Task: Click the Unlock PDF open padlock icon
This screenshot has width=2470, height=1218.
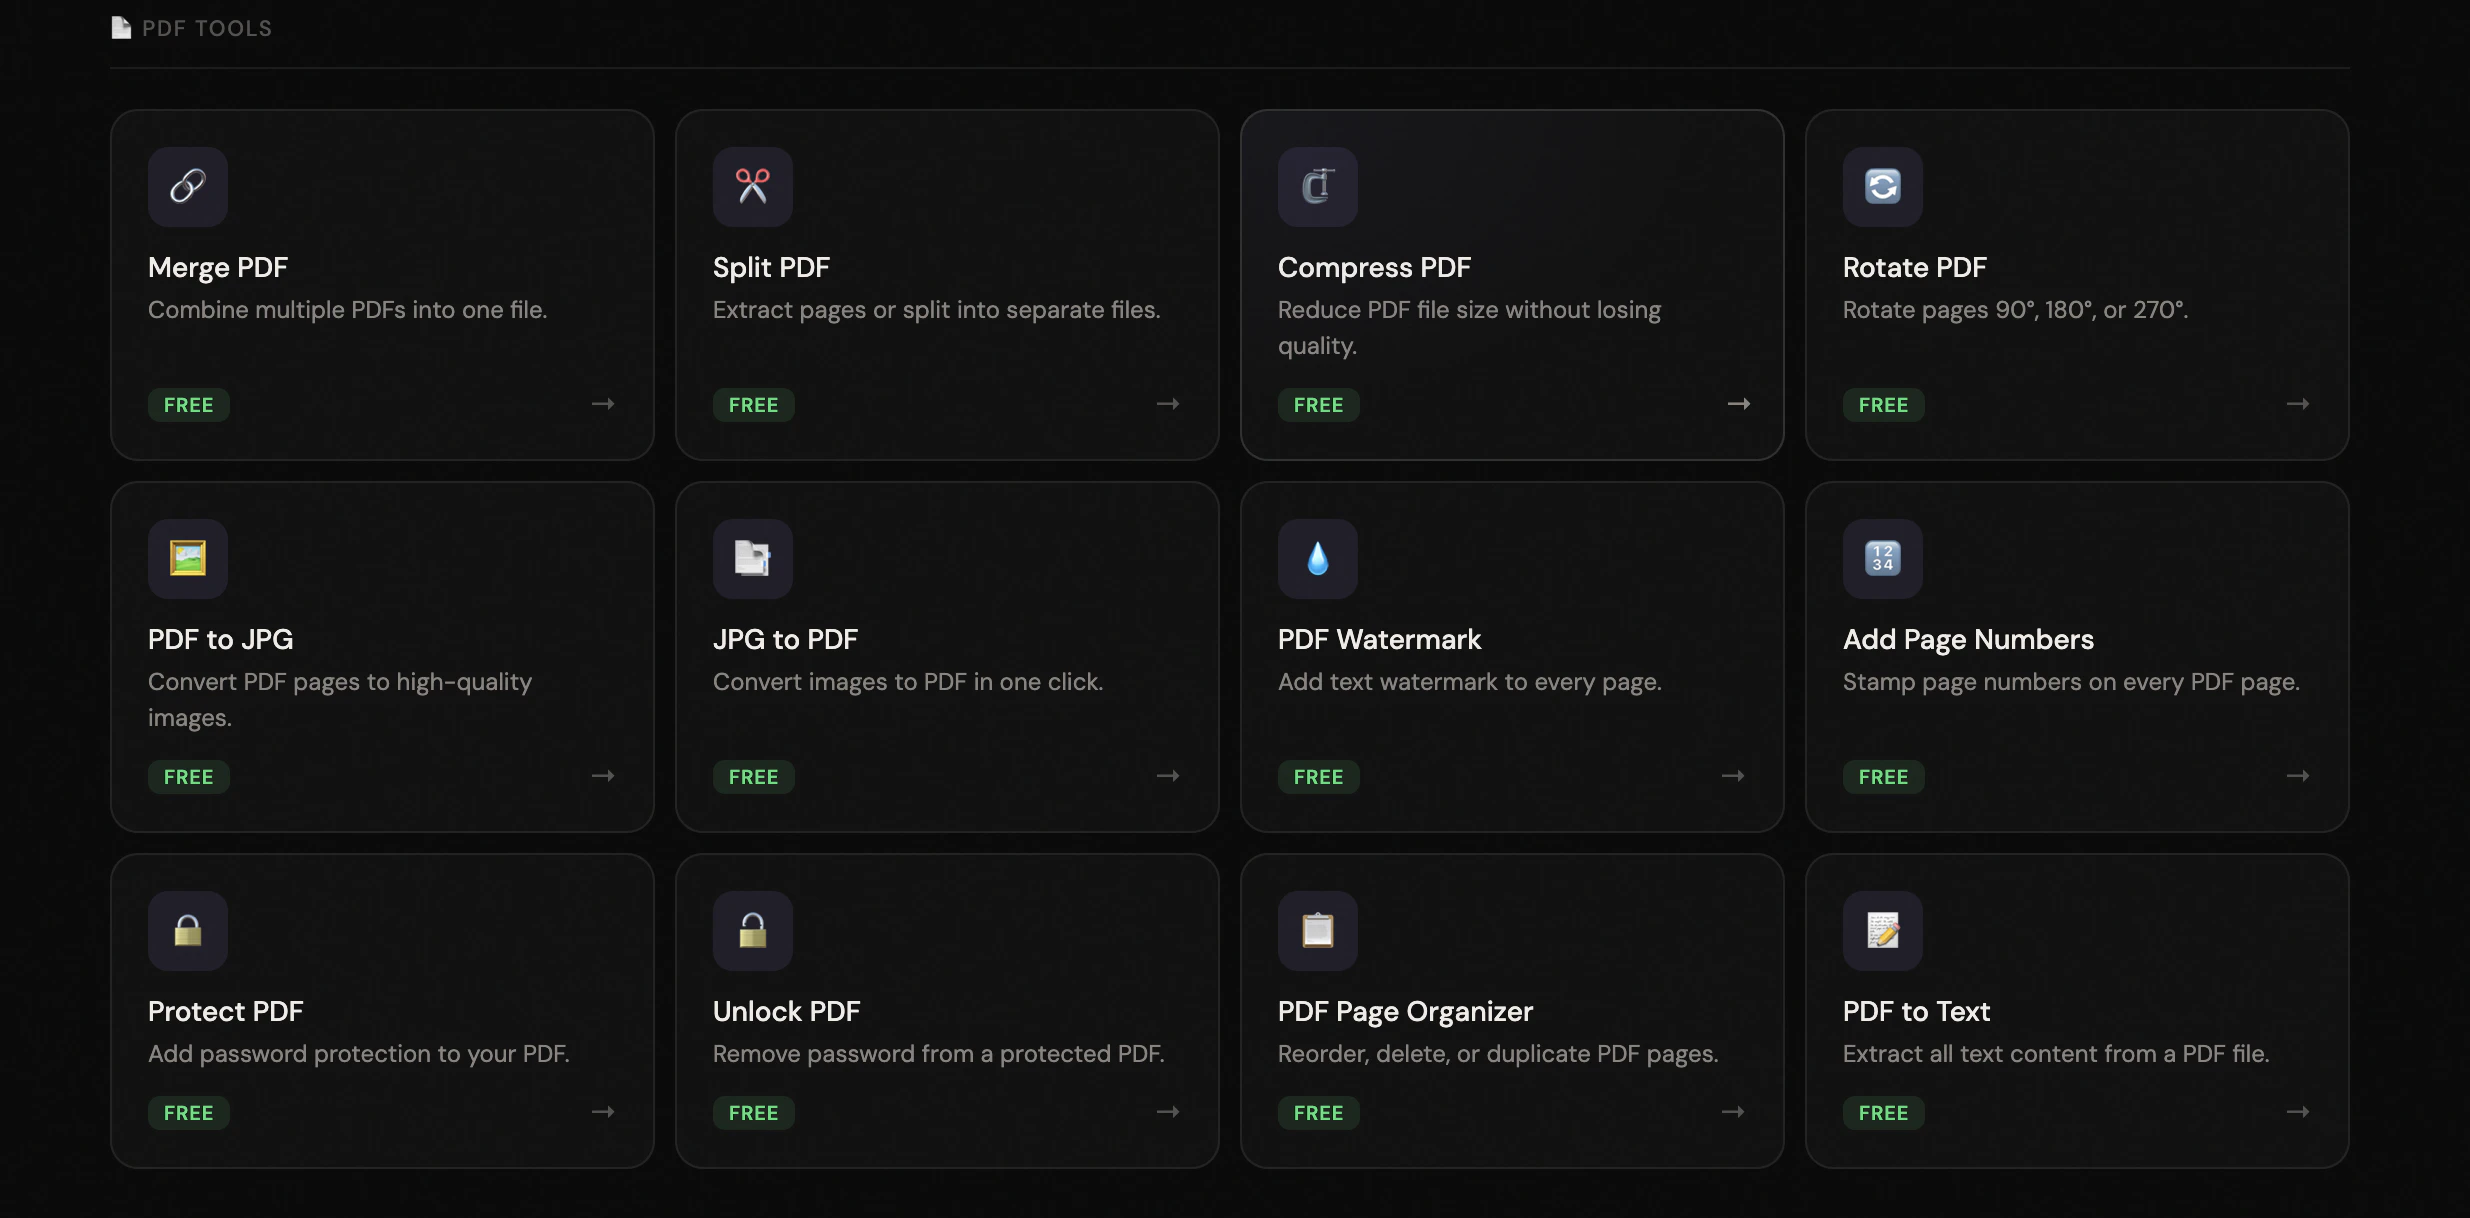Action: (x=752, y=931)
